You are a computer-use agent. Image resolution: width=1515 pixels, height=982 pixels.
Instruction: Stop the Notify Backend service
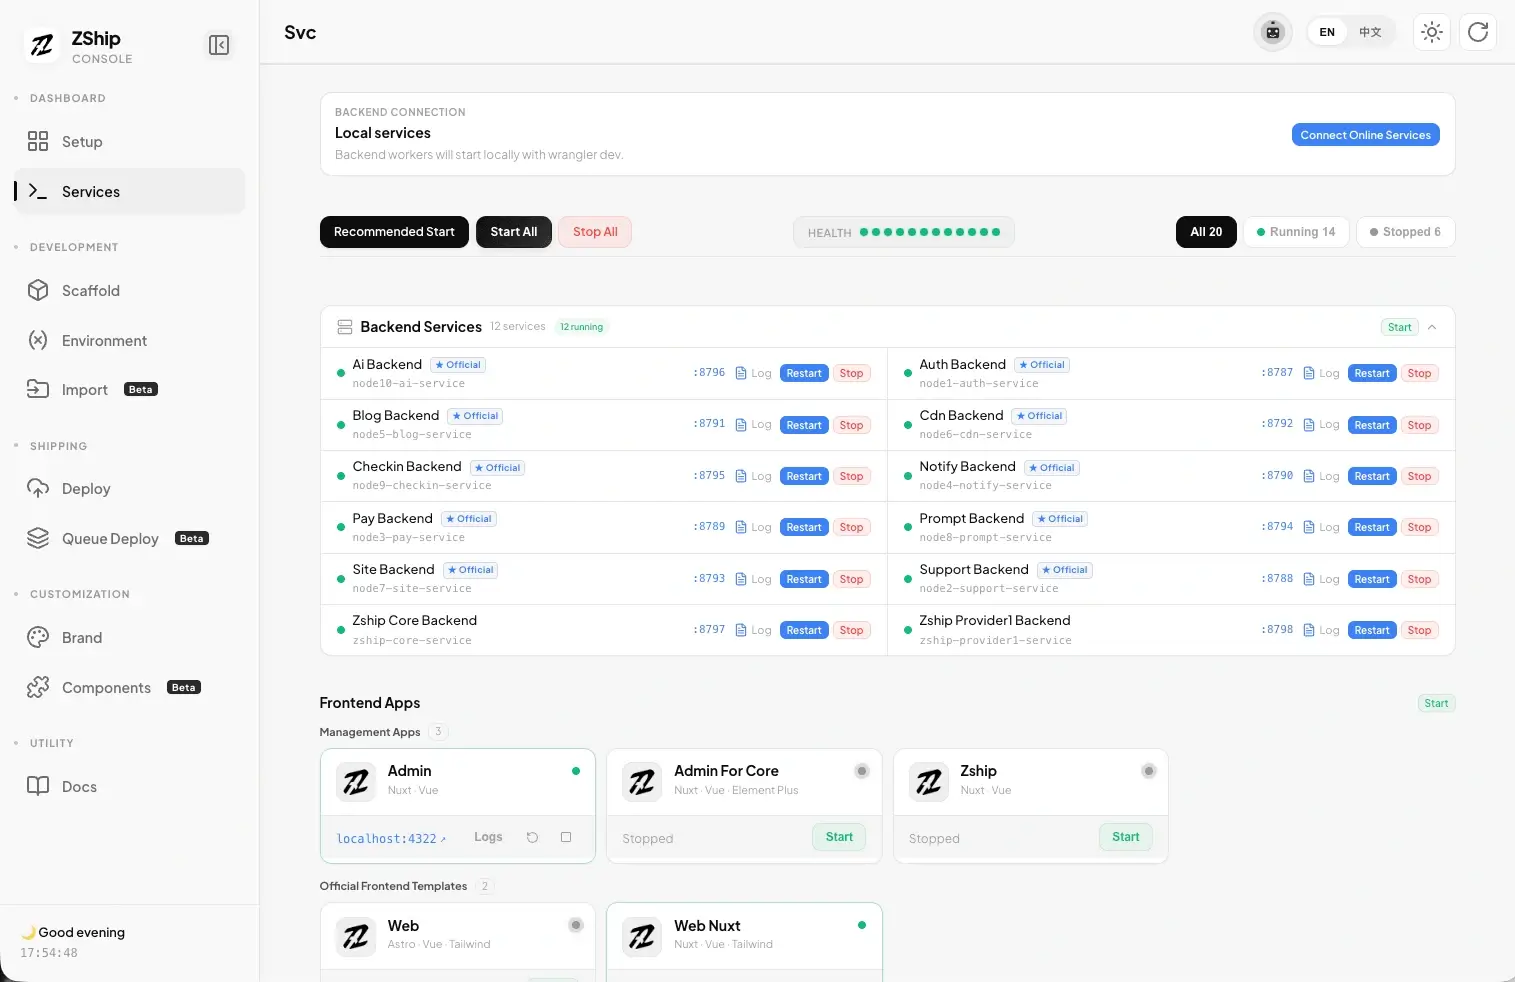pyautogui.click(x=1419, y=476)
